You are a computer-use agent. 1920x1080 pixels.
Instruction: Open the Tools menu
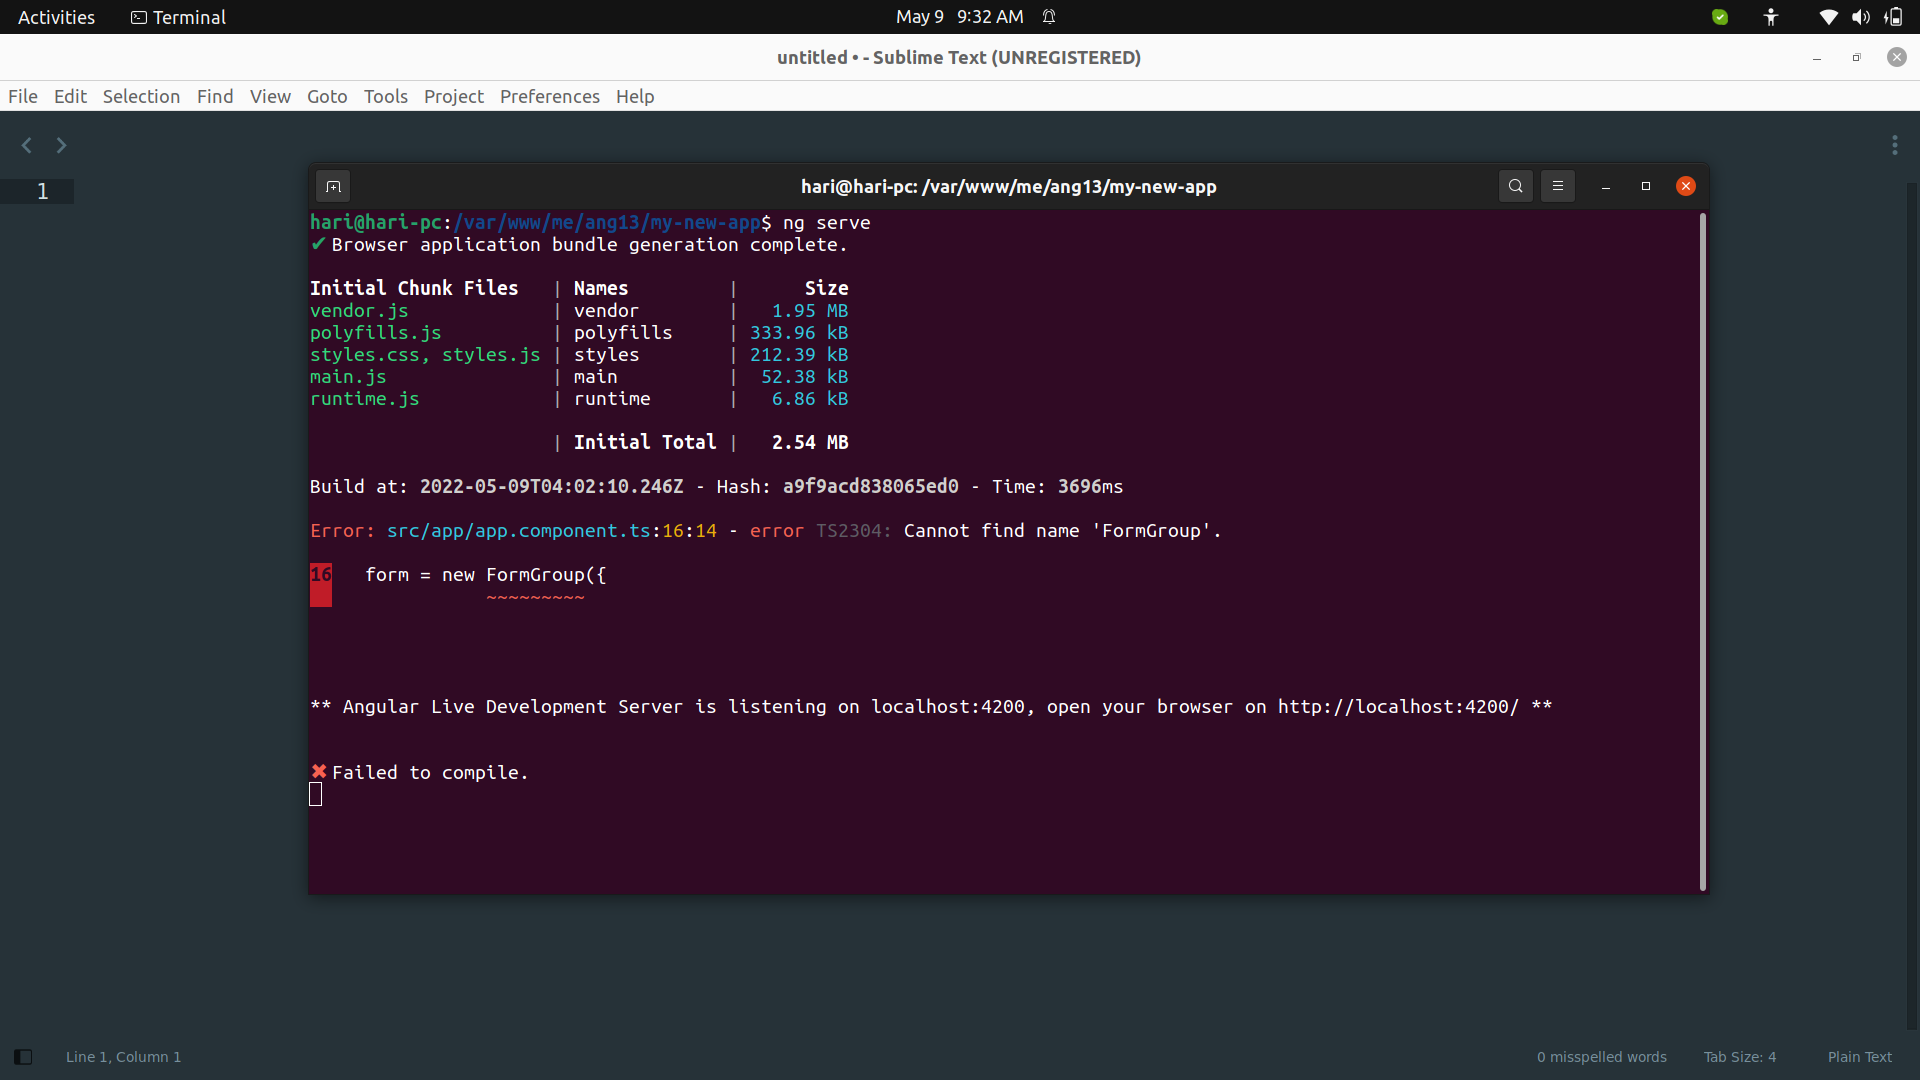click(386, 96)
